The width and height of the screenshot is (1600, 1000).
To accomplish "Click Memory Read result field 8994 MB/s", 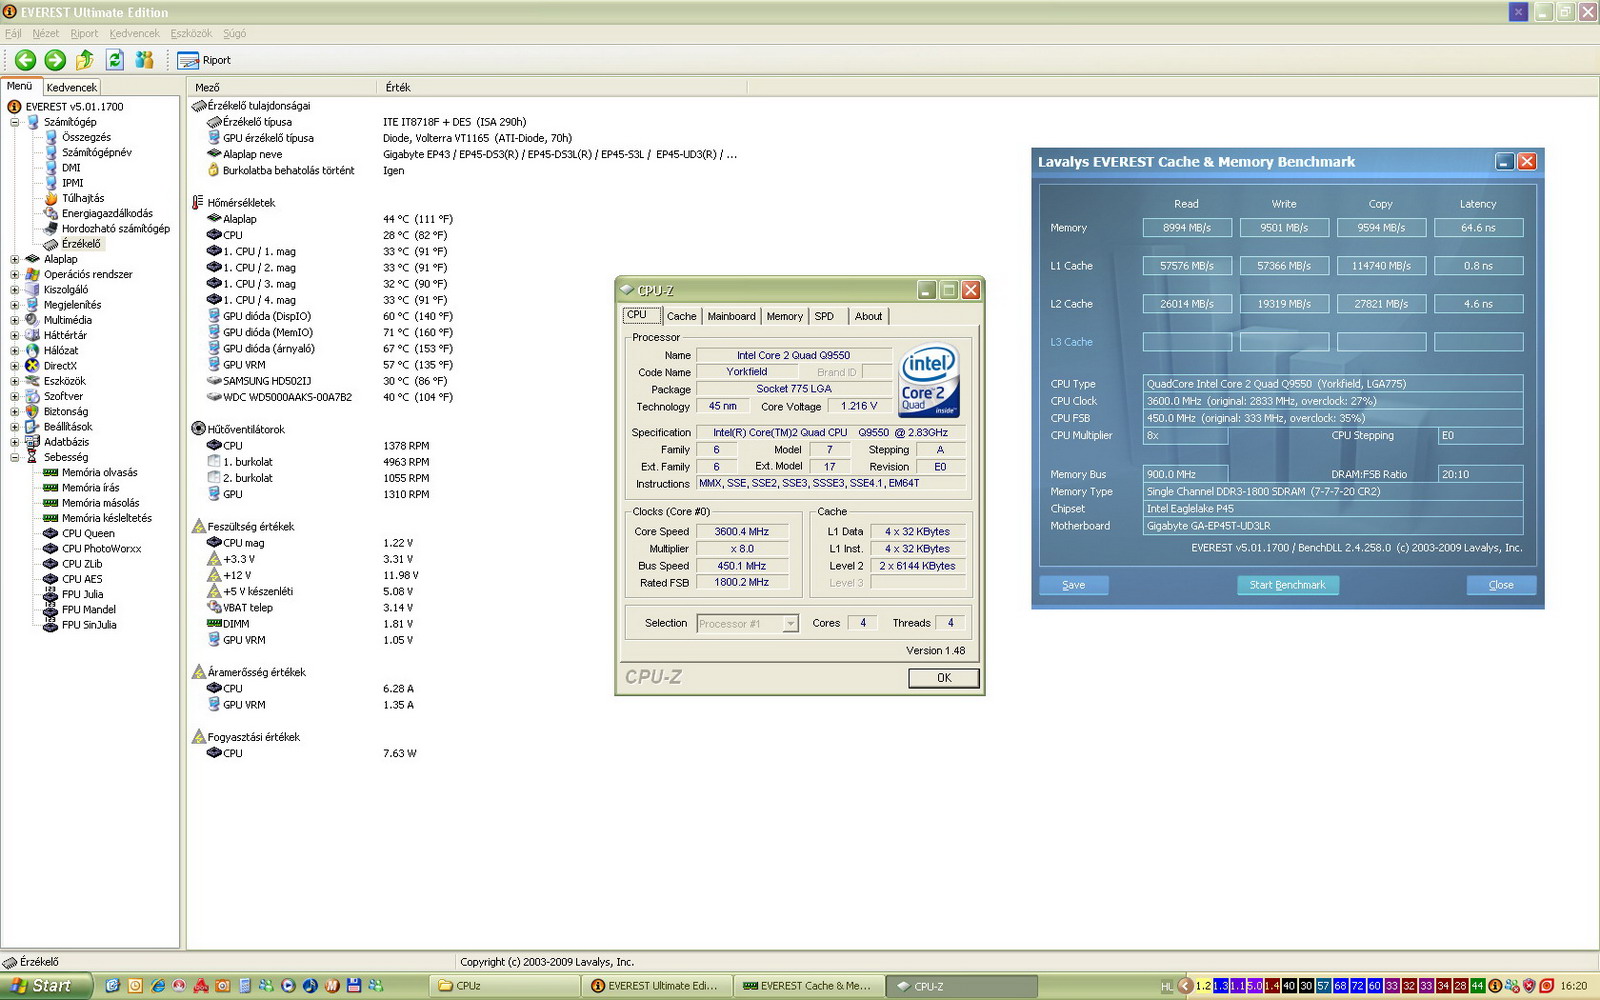I will pos(1187,228).
